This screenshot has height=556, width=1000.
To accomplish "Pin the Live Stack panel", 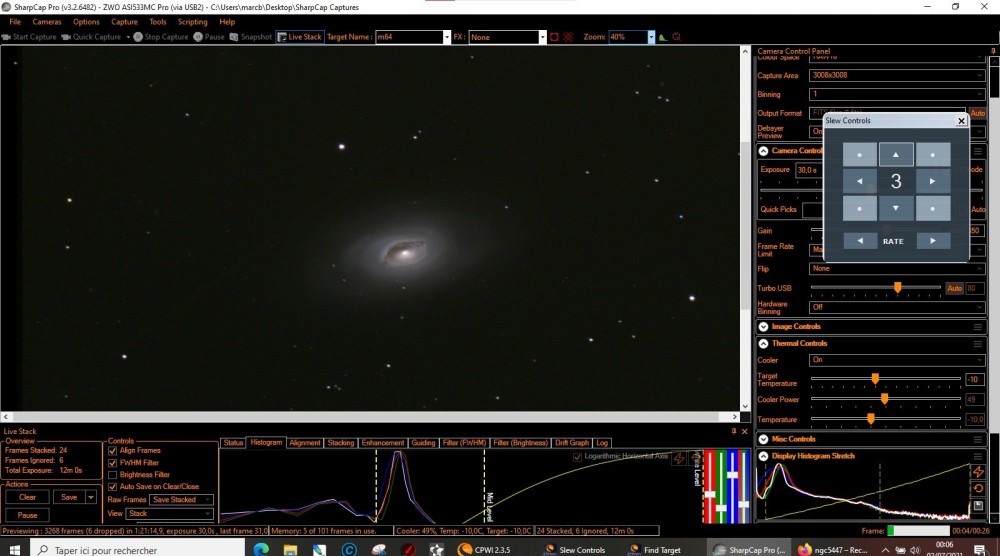I will tap(733, 432).
